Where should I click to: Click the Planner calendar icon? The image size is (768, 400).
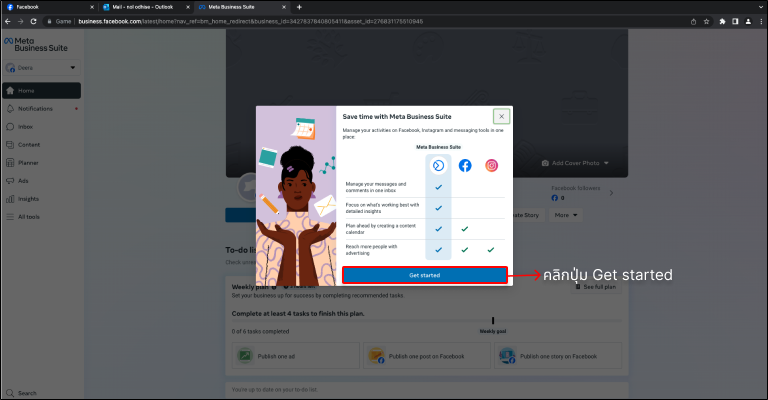tap(10, 163)
